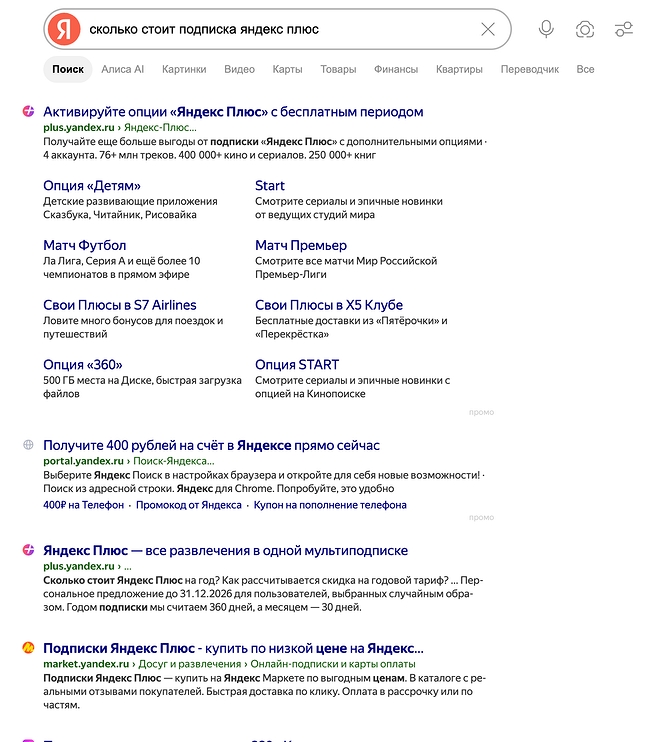Open image search via the camera icon
The image size is (650, 742).
585,29
